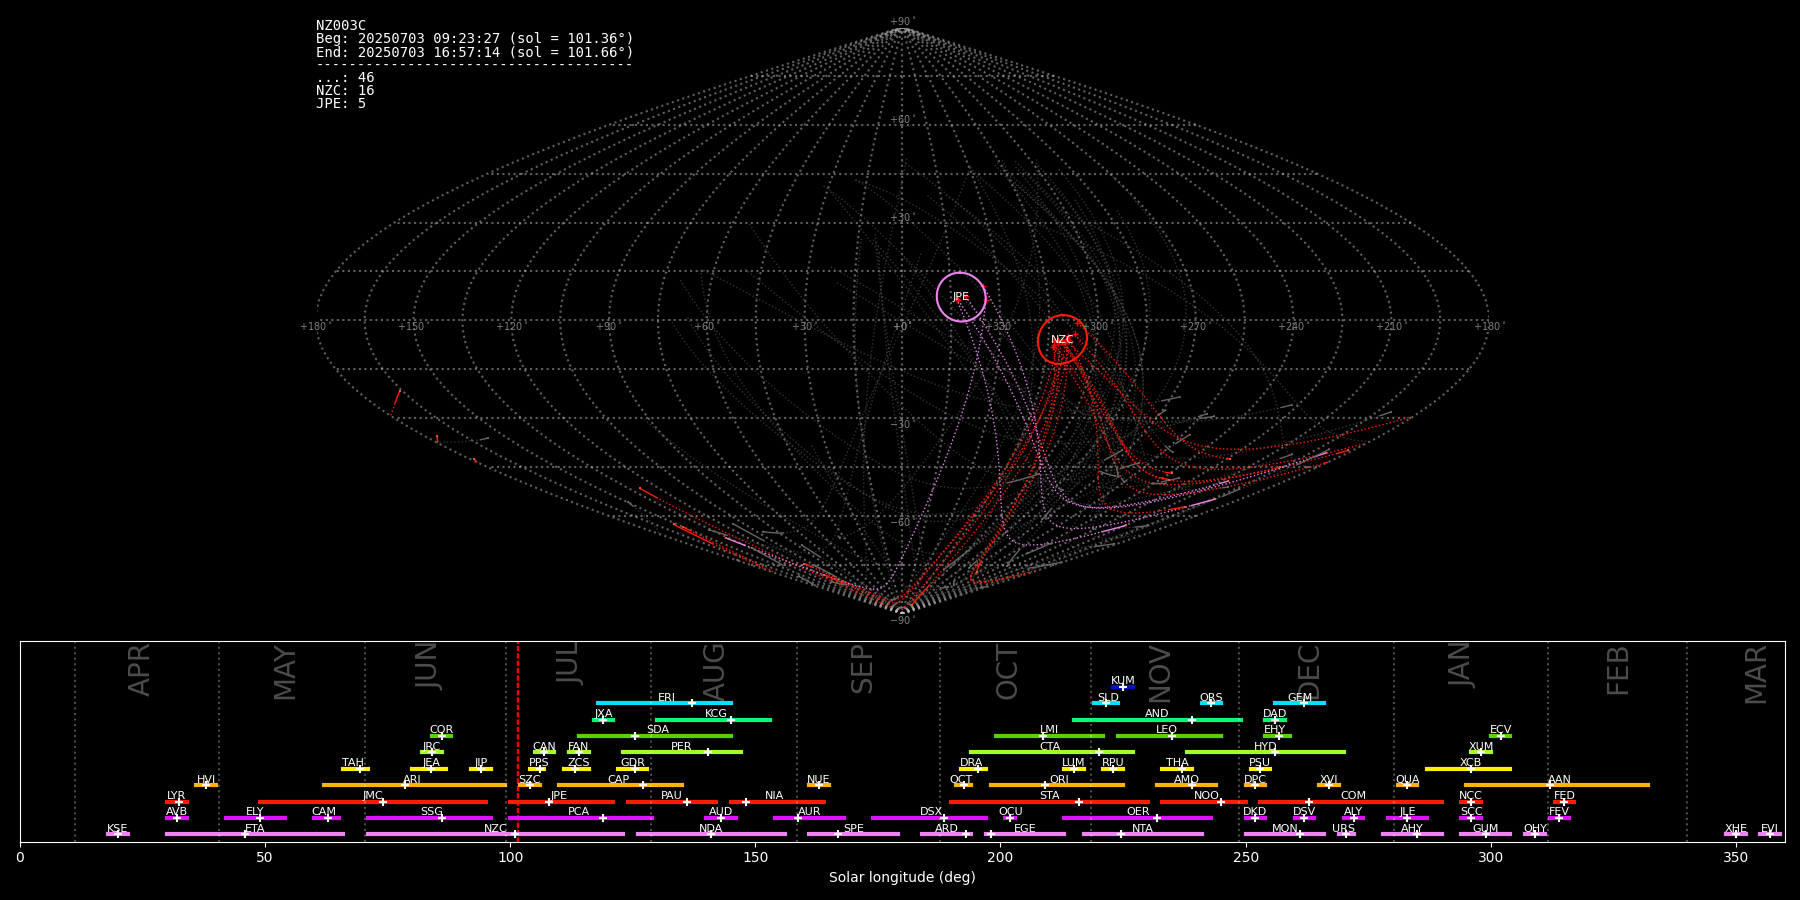Click the SLD shower label
Viewport: 1800px width, 900px height.
(1108, 698)
